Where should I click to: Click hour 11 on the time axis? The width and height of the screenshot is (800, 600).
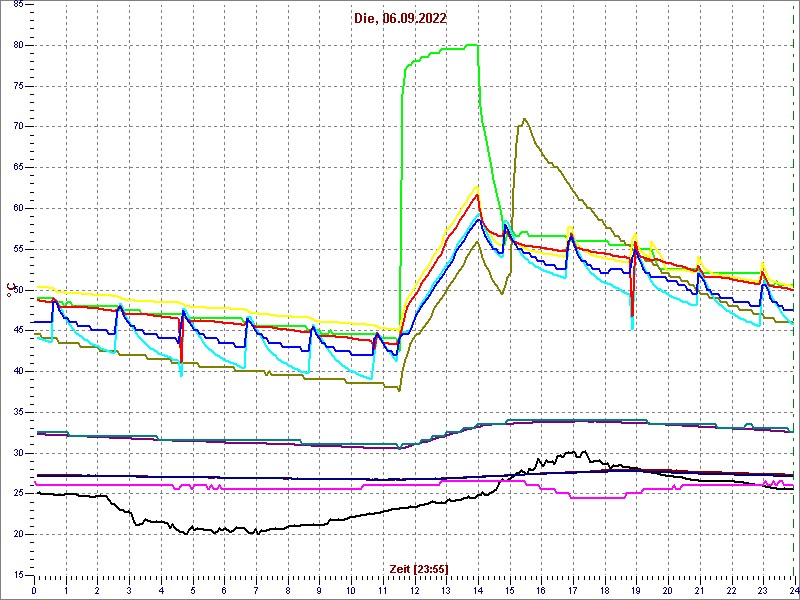[x=382, y=590]
